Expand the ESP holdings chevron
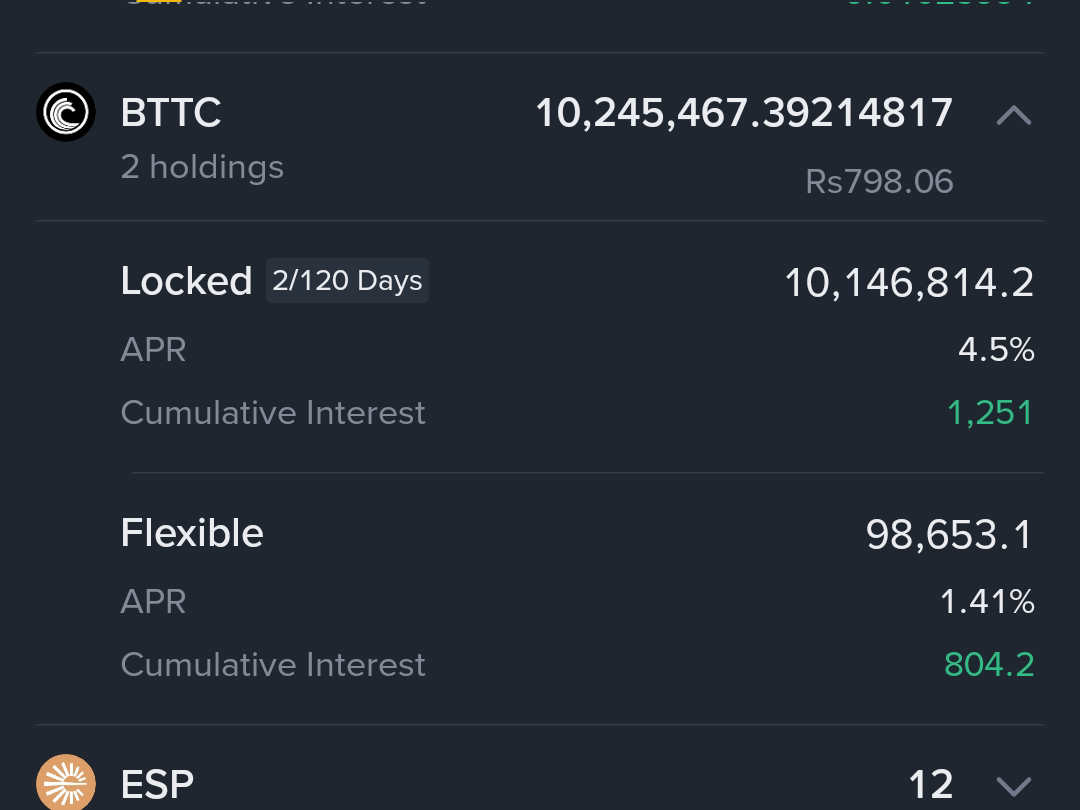 click(1014, 786)
